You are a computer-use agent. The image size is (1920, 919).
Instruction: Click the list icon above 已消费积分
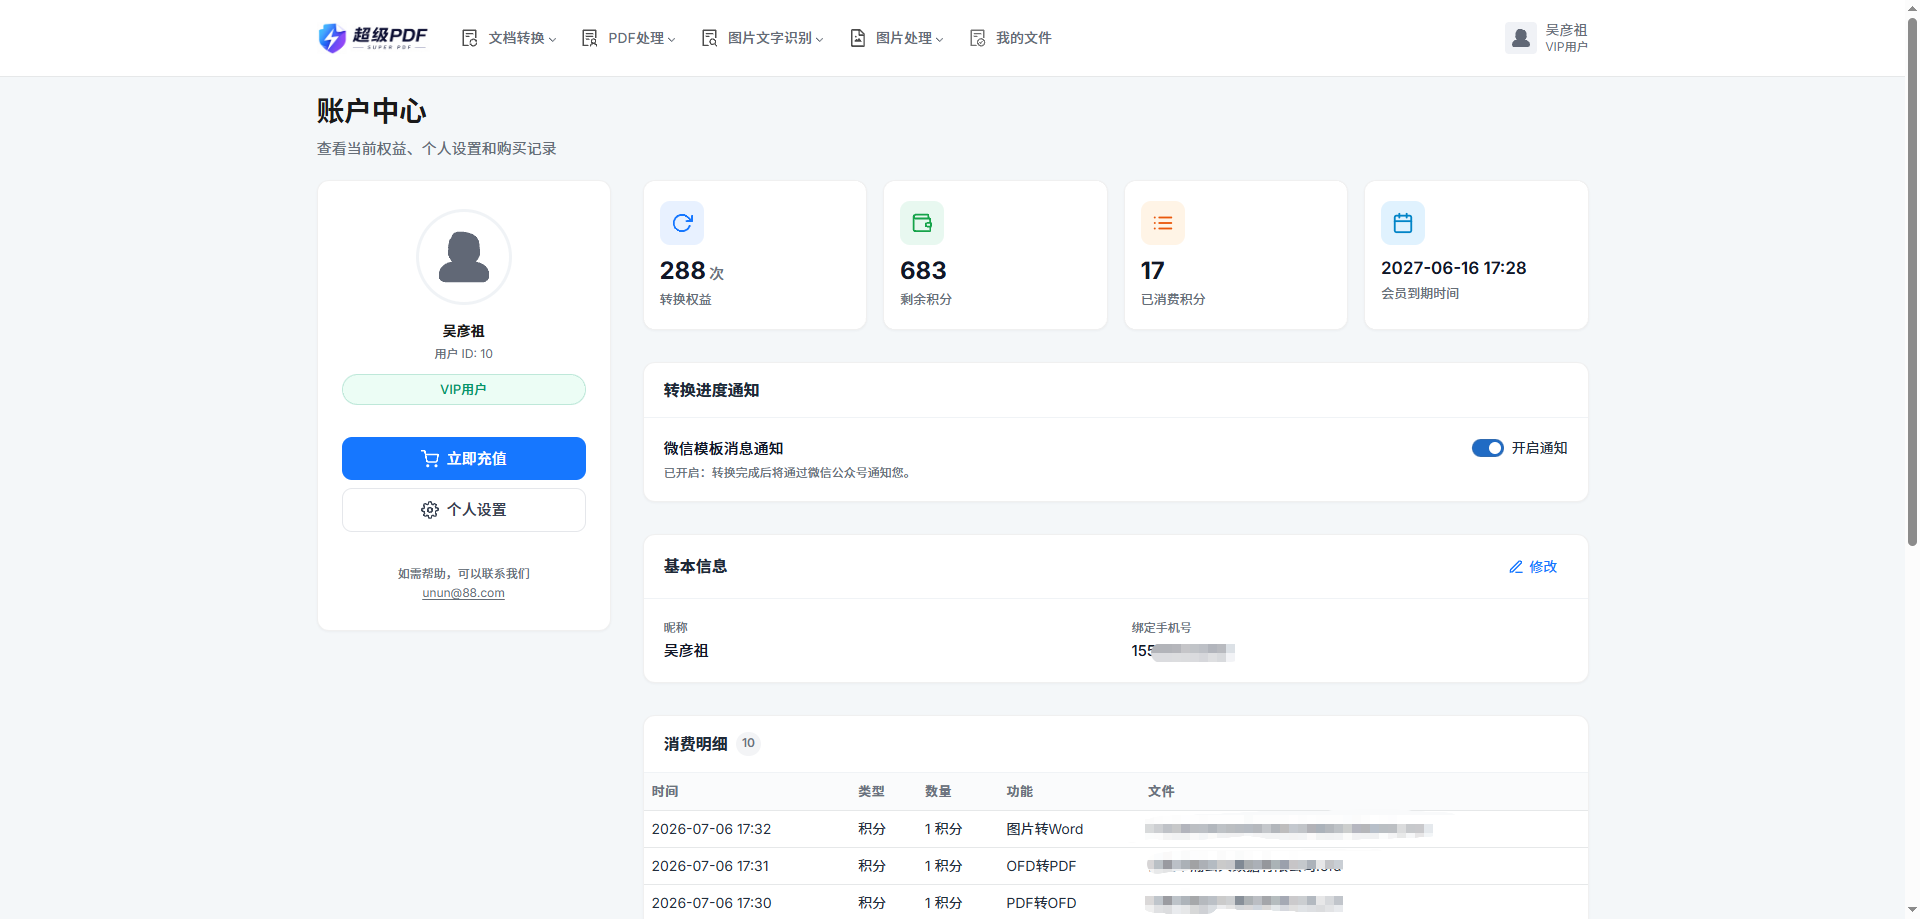click(x=1162, y=223)
